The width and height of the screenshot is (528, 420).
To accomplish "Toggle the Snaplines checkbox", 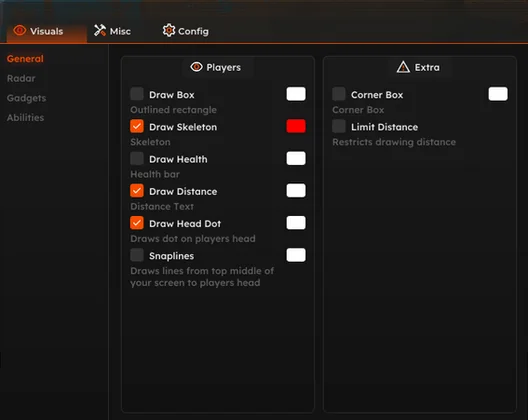I will (137, 255).
